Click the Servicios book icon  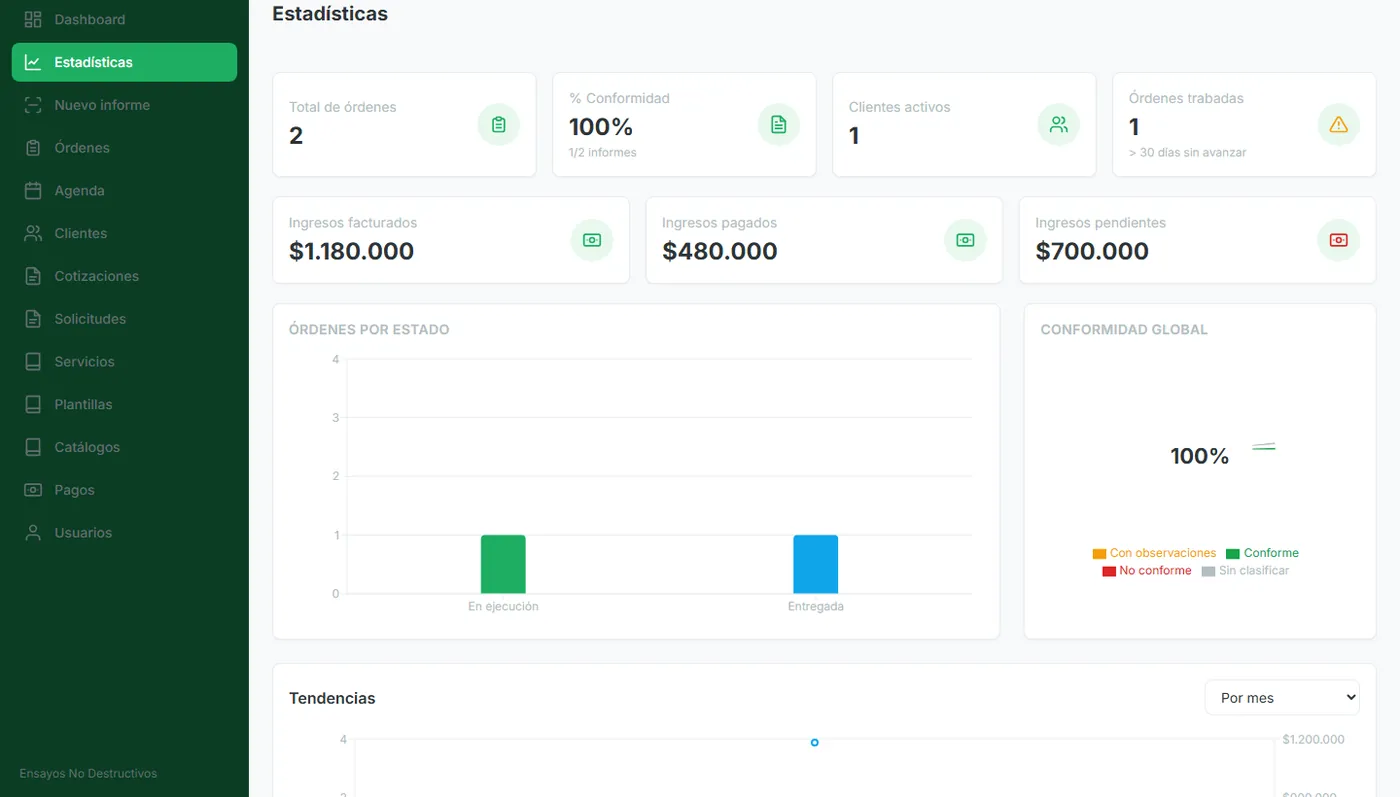(x=33, y=362)
